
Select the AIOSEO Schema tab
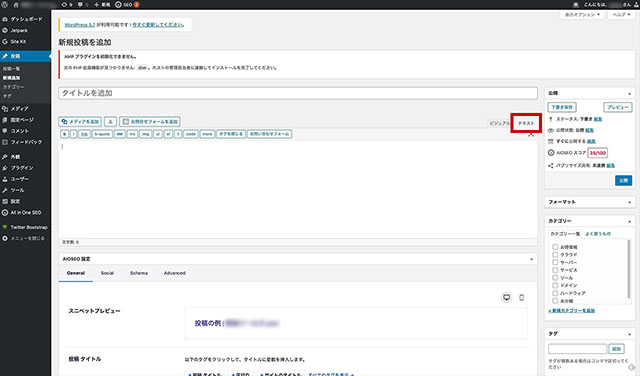tap(139, 273)
